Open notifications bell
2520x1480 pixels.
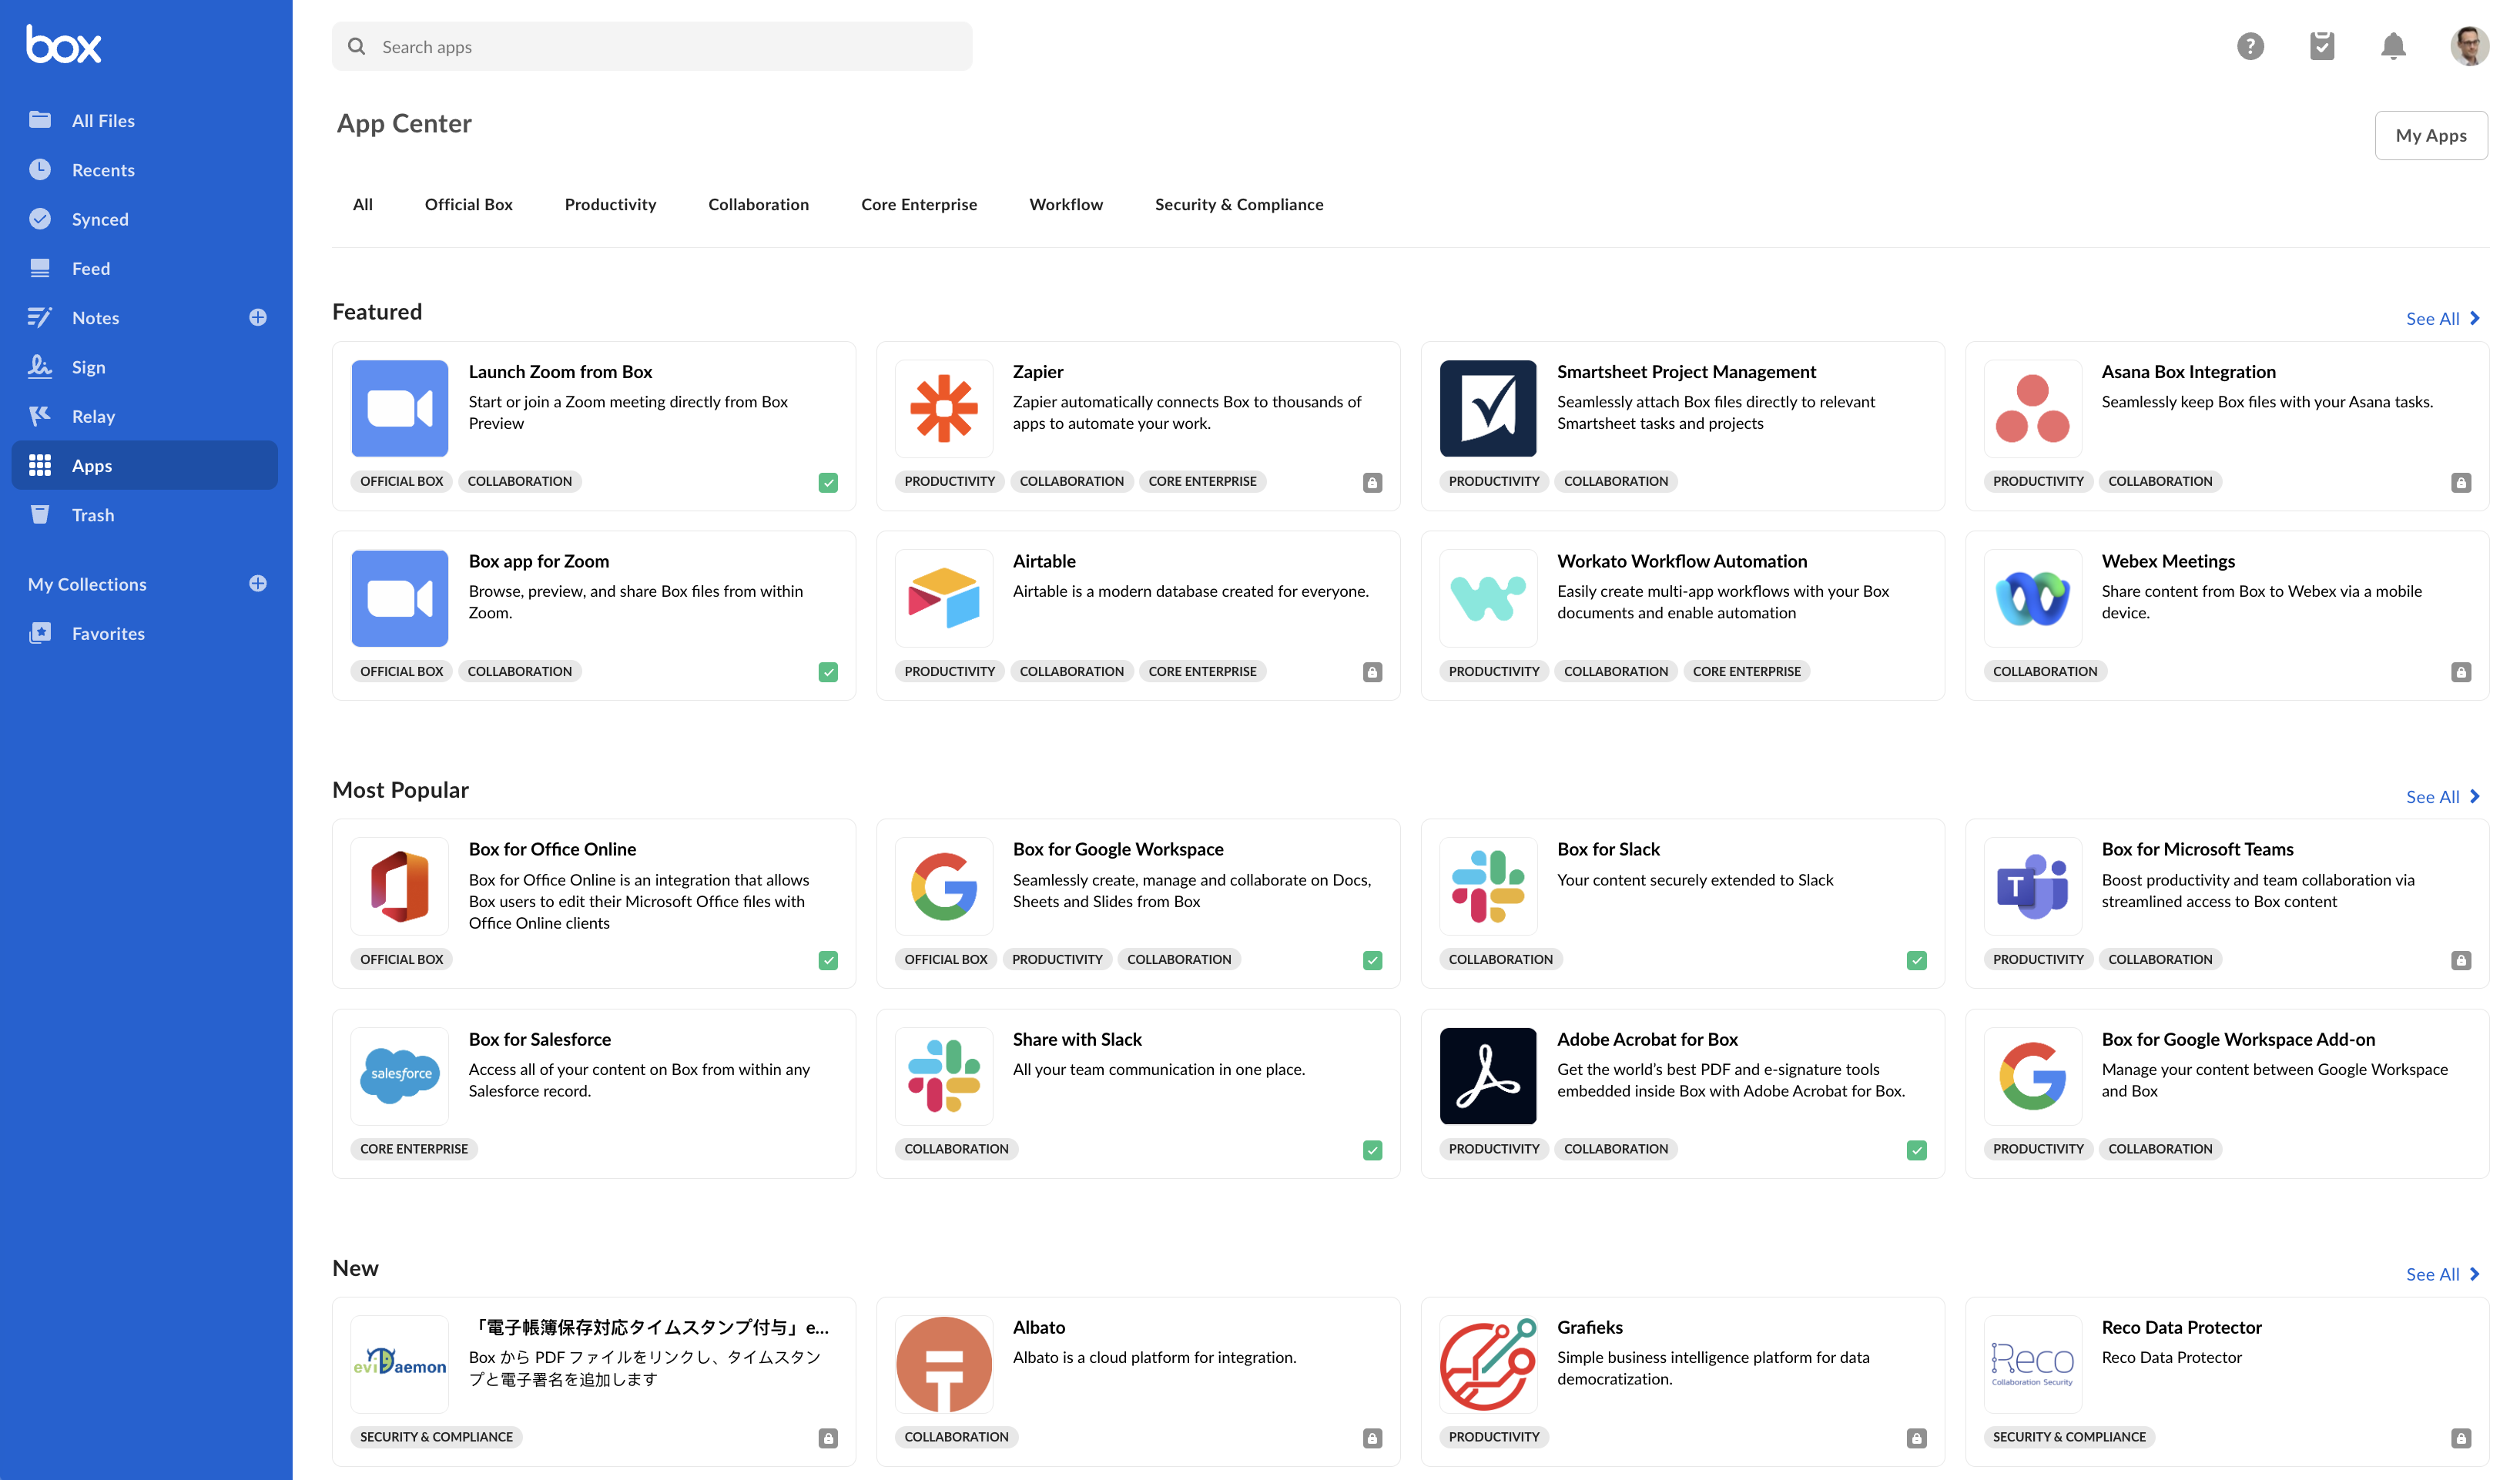(2393, 46)
